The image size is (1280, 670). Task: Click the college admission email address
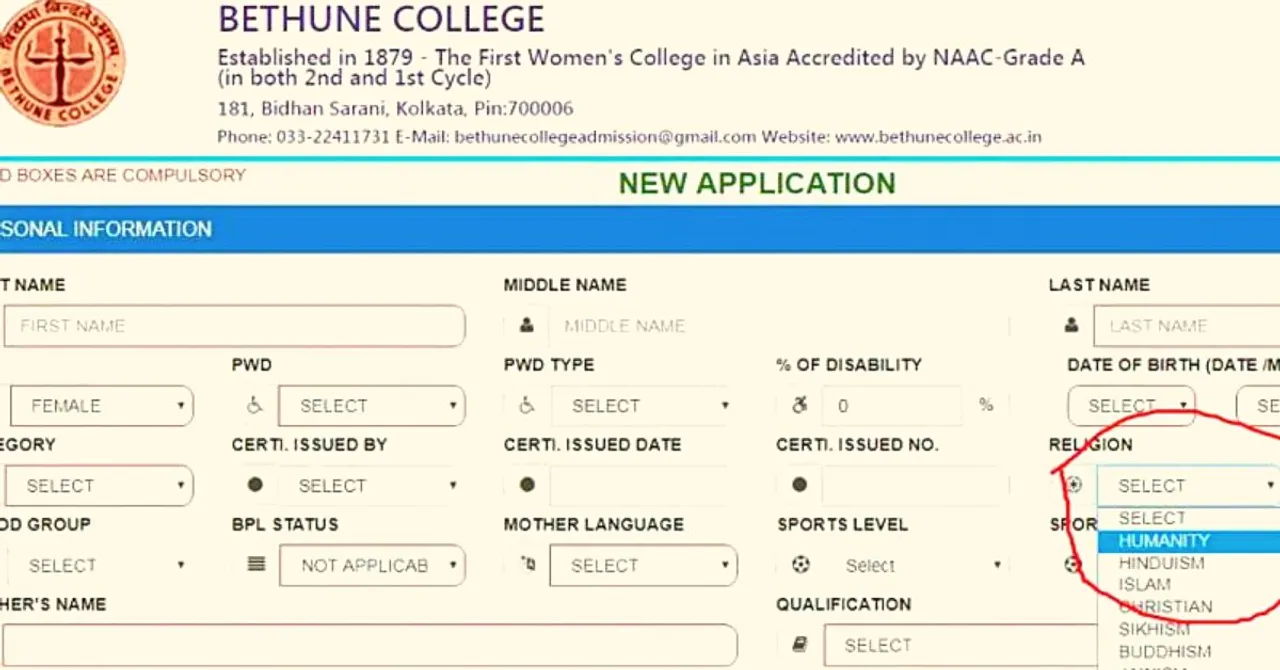[605, 137]
